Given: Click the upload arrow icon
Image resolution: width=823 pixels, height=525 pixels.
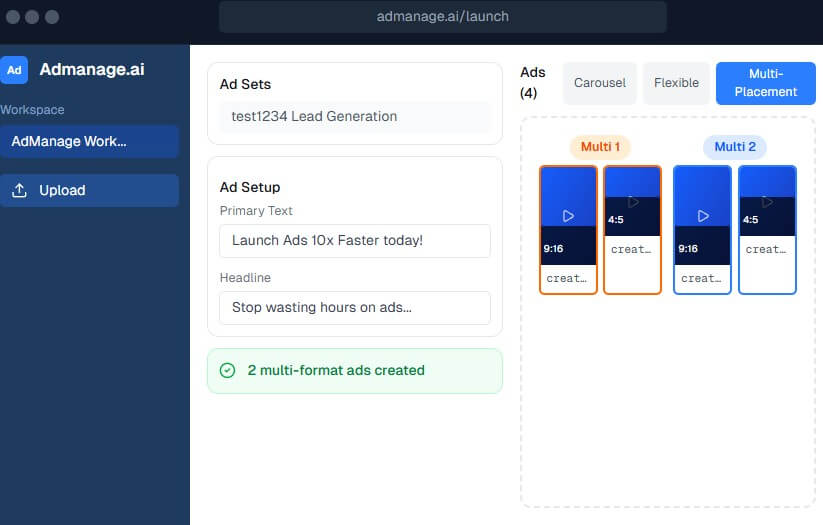Looking at the screenshot, I should tap(19, 190).
